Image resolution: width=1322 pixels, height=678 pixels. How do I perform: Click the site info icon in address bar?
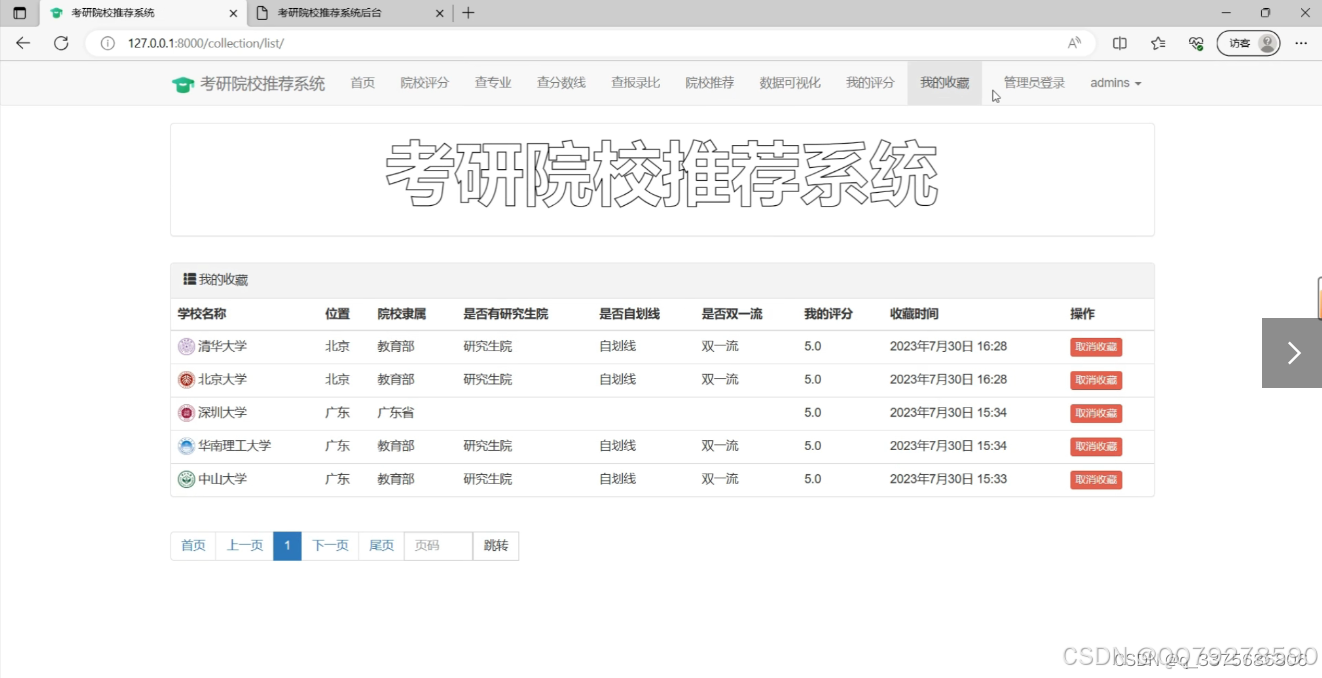click(108, 43)
